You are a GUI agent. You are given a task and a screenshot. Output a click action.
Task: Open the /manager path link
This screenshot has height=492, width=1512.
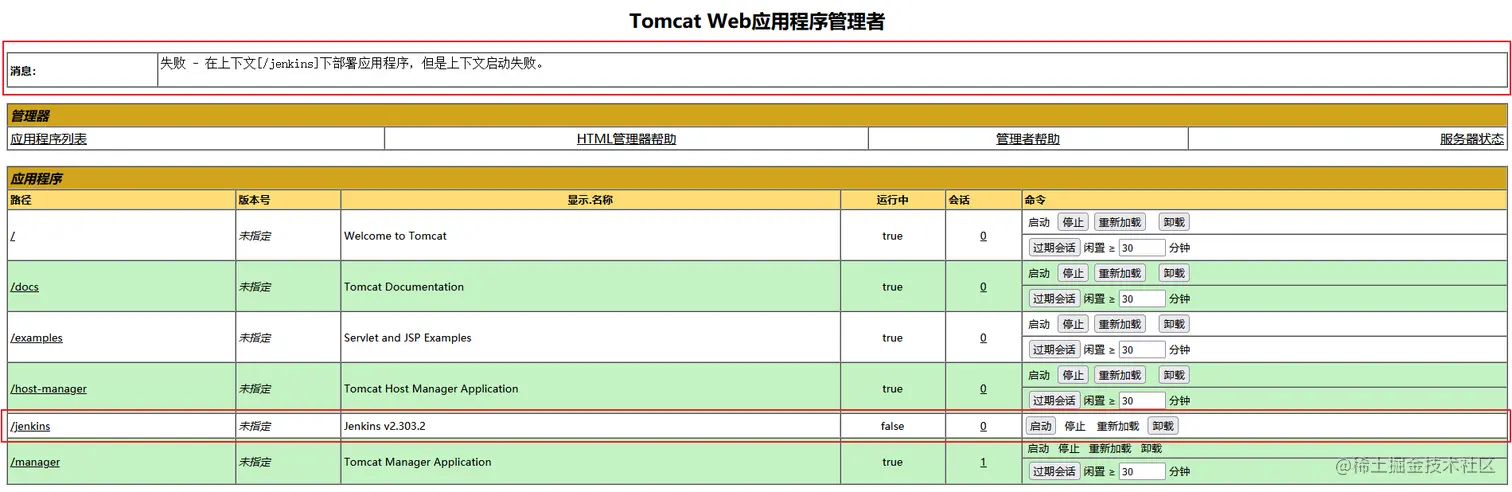pyautogui.click(x=35, y=462)
